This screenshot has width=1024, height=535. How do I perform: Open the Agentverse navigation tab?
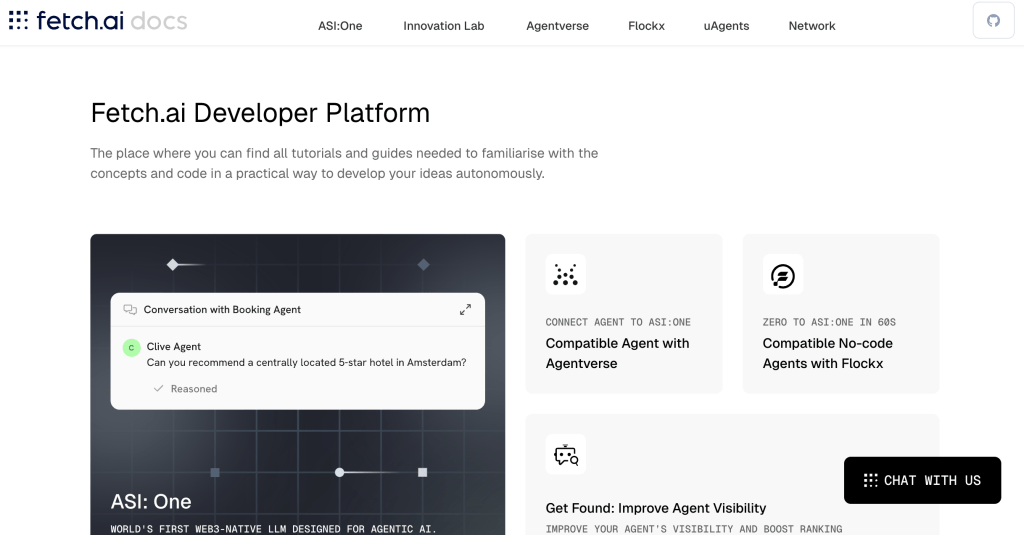558,26
